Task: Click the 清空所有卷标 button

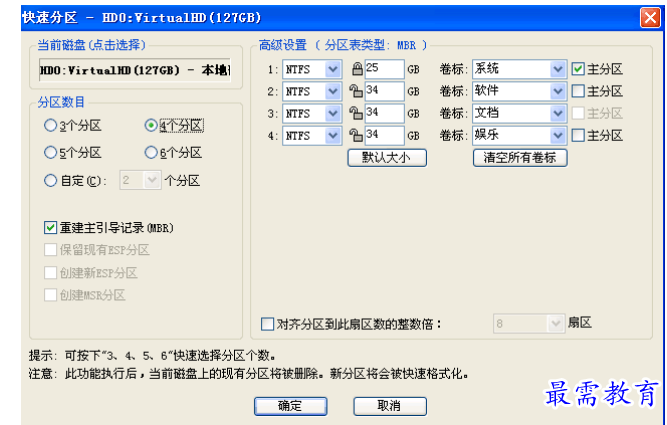Action: 520,158
